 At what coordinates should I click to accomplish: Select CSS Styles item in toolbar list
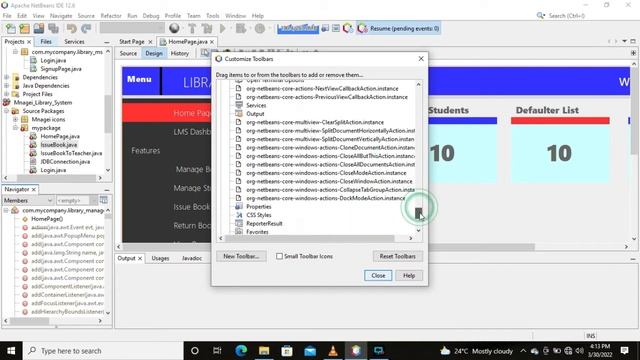[258, 215]
